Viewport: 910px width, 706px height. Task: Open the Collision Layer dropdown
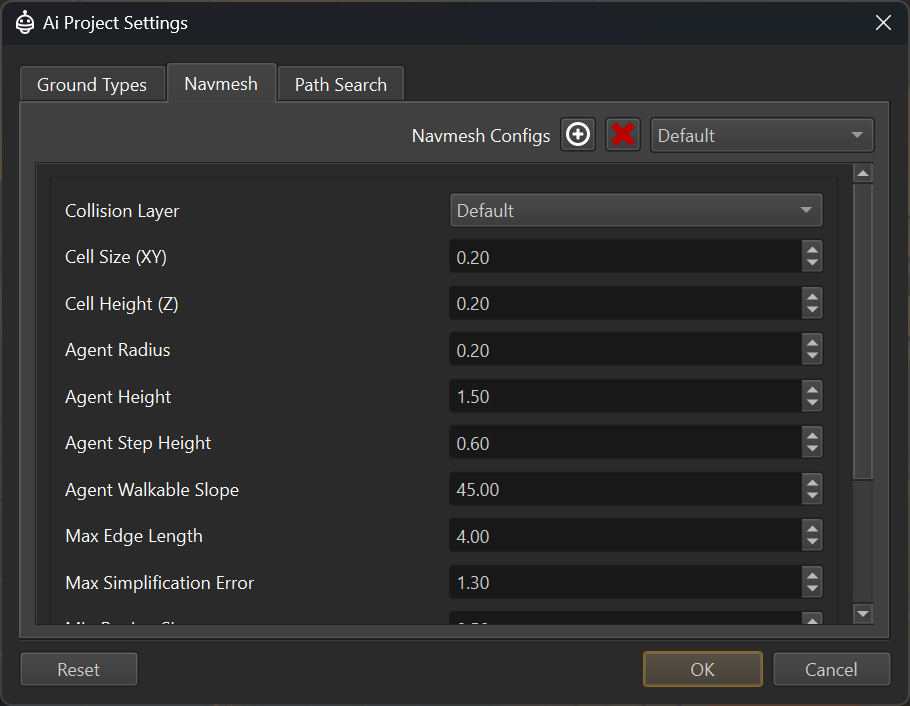click(636, 210)
